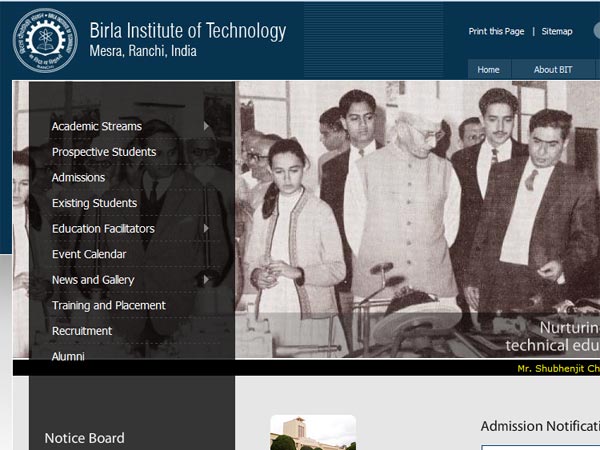Image resolution: width=600 pixels, height=450 pixels.
Task: Click the Print this Page link
Action: (x=496, y=31)
